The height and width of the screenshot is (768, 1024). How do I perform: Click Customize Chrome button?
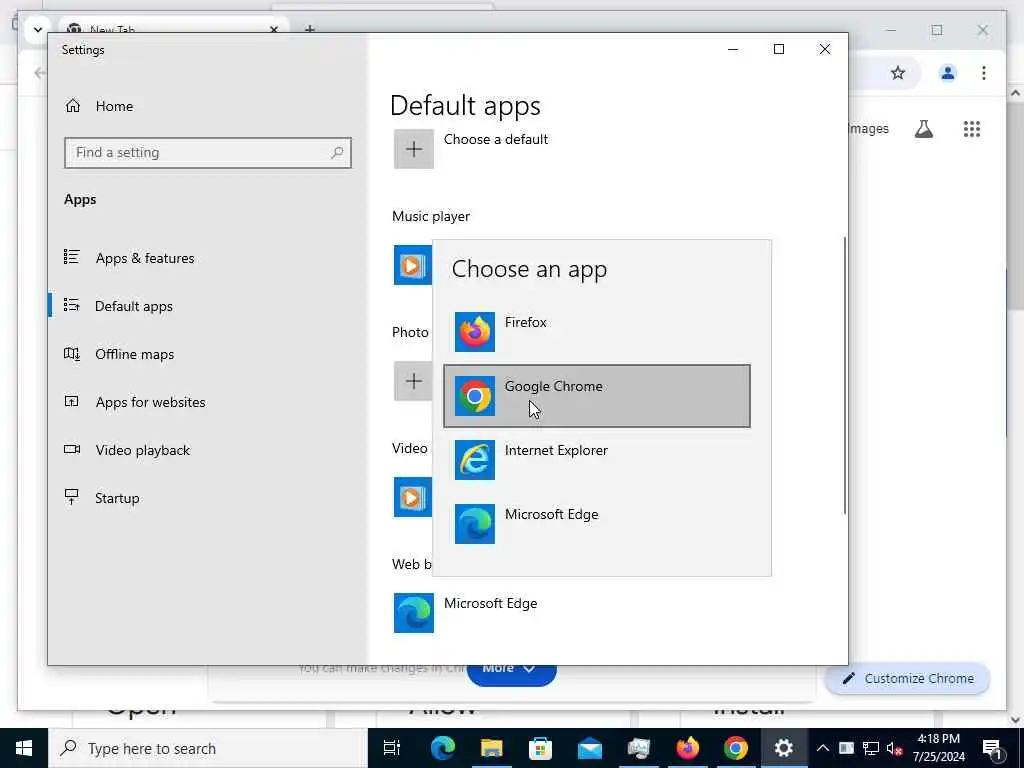(908, 679)
